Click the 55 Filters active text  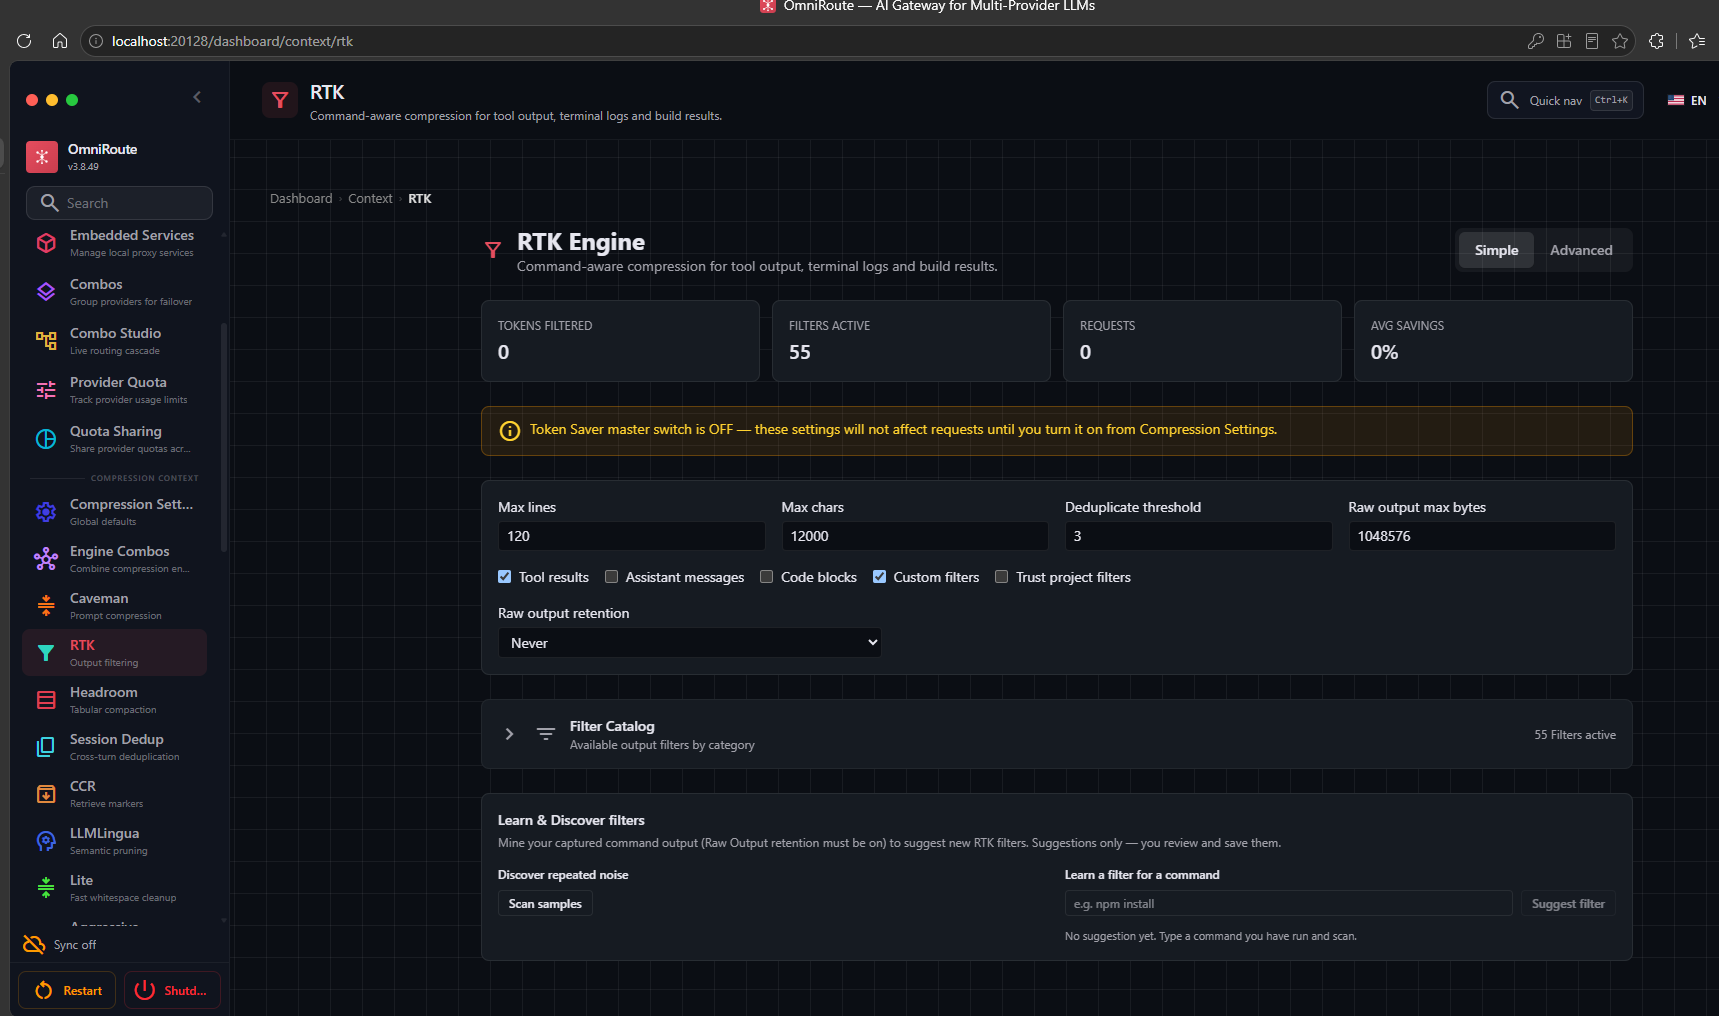click(1575, 735)
